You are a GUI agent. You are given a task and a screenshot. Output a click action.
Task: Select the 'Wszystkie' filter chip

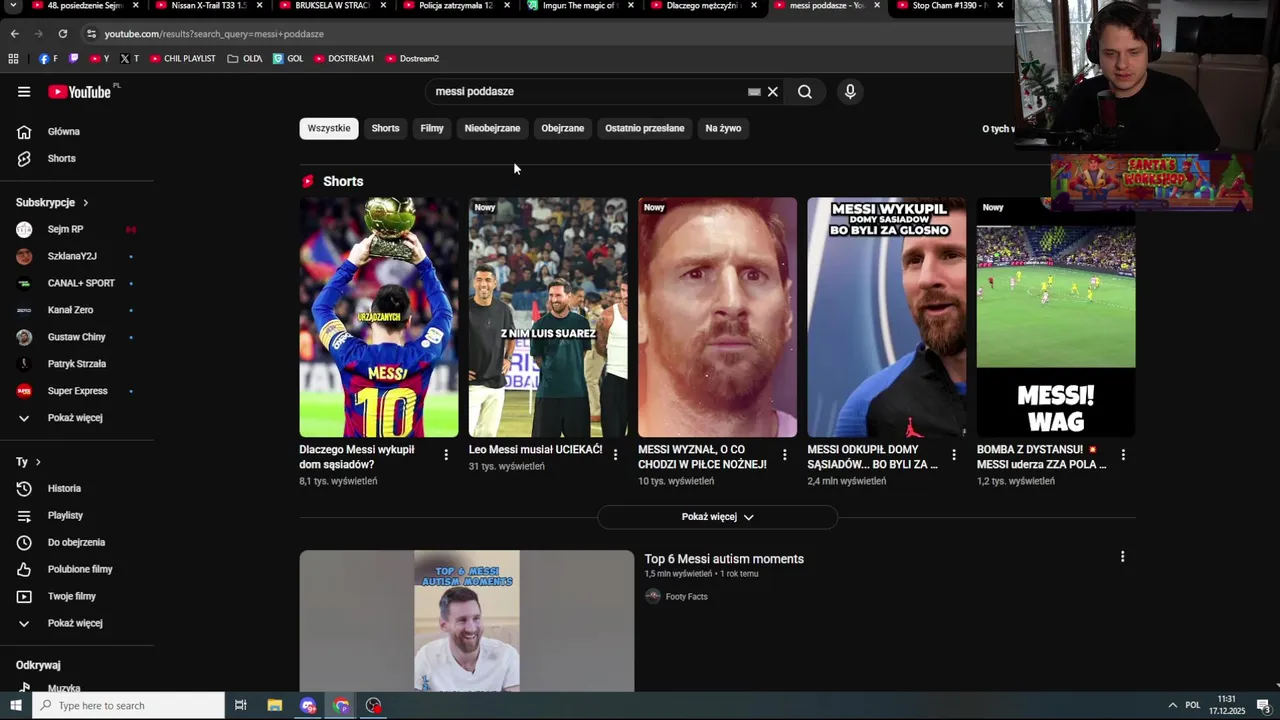click(329, 128)
